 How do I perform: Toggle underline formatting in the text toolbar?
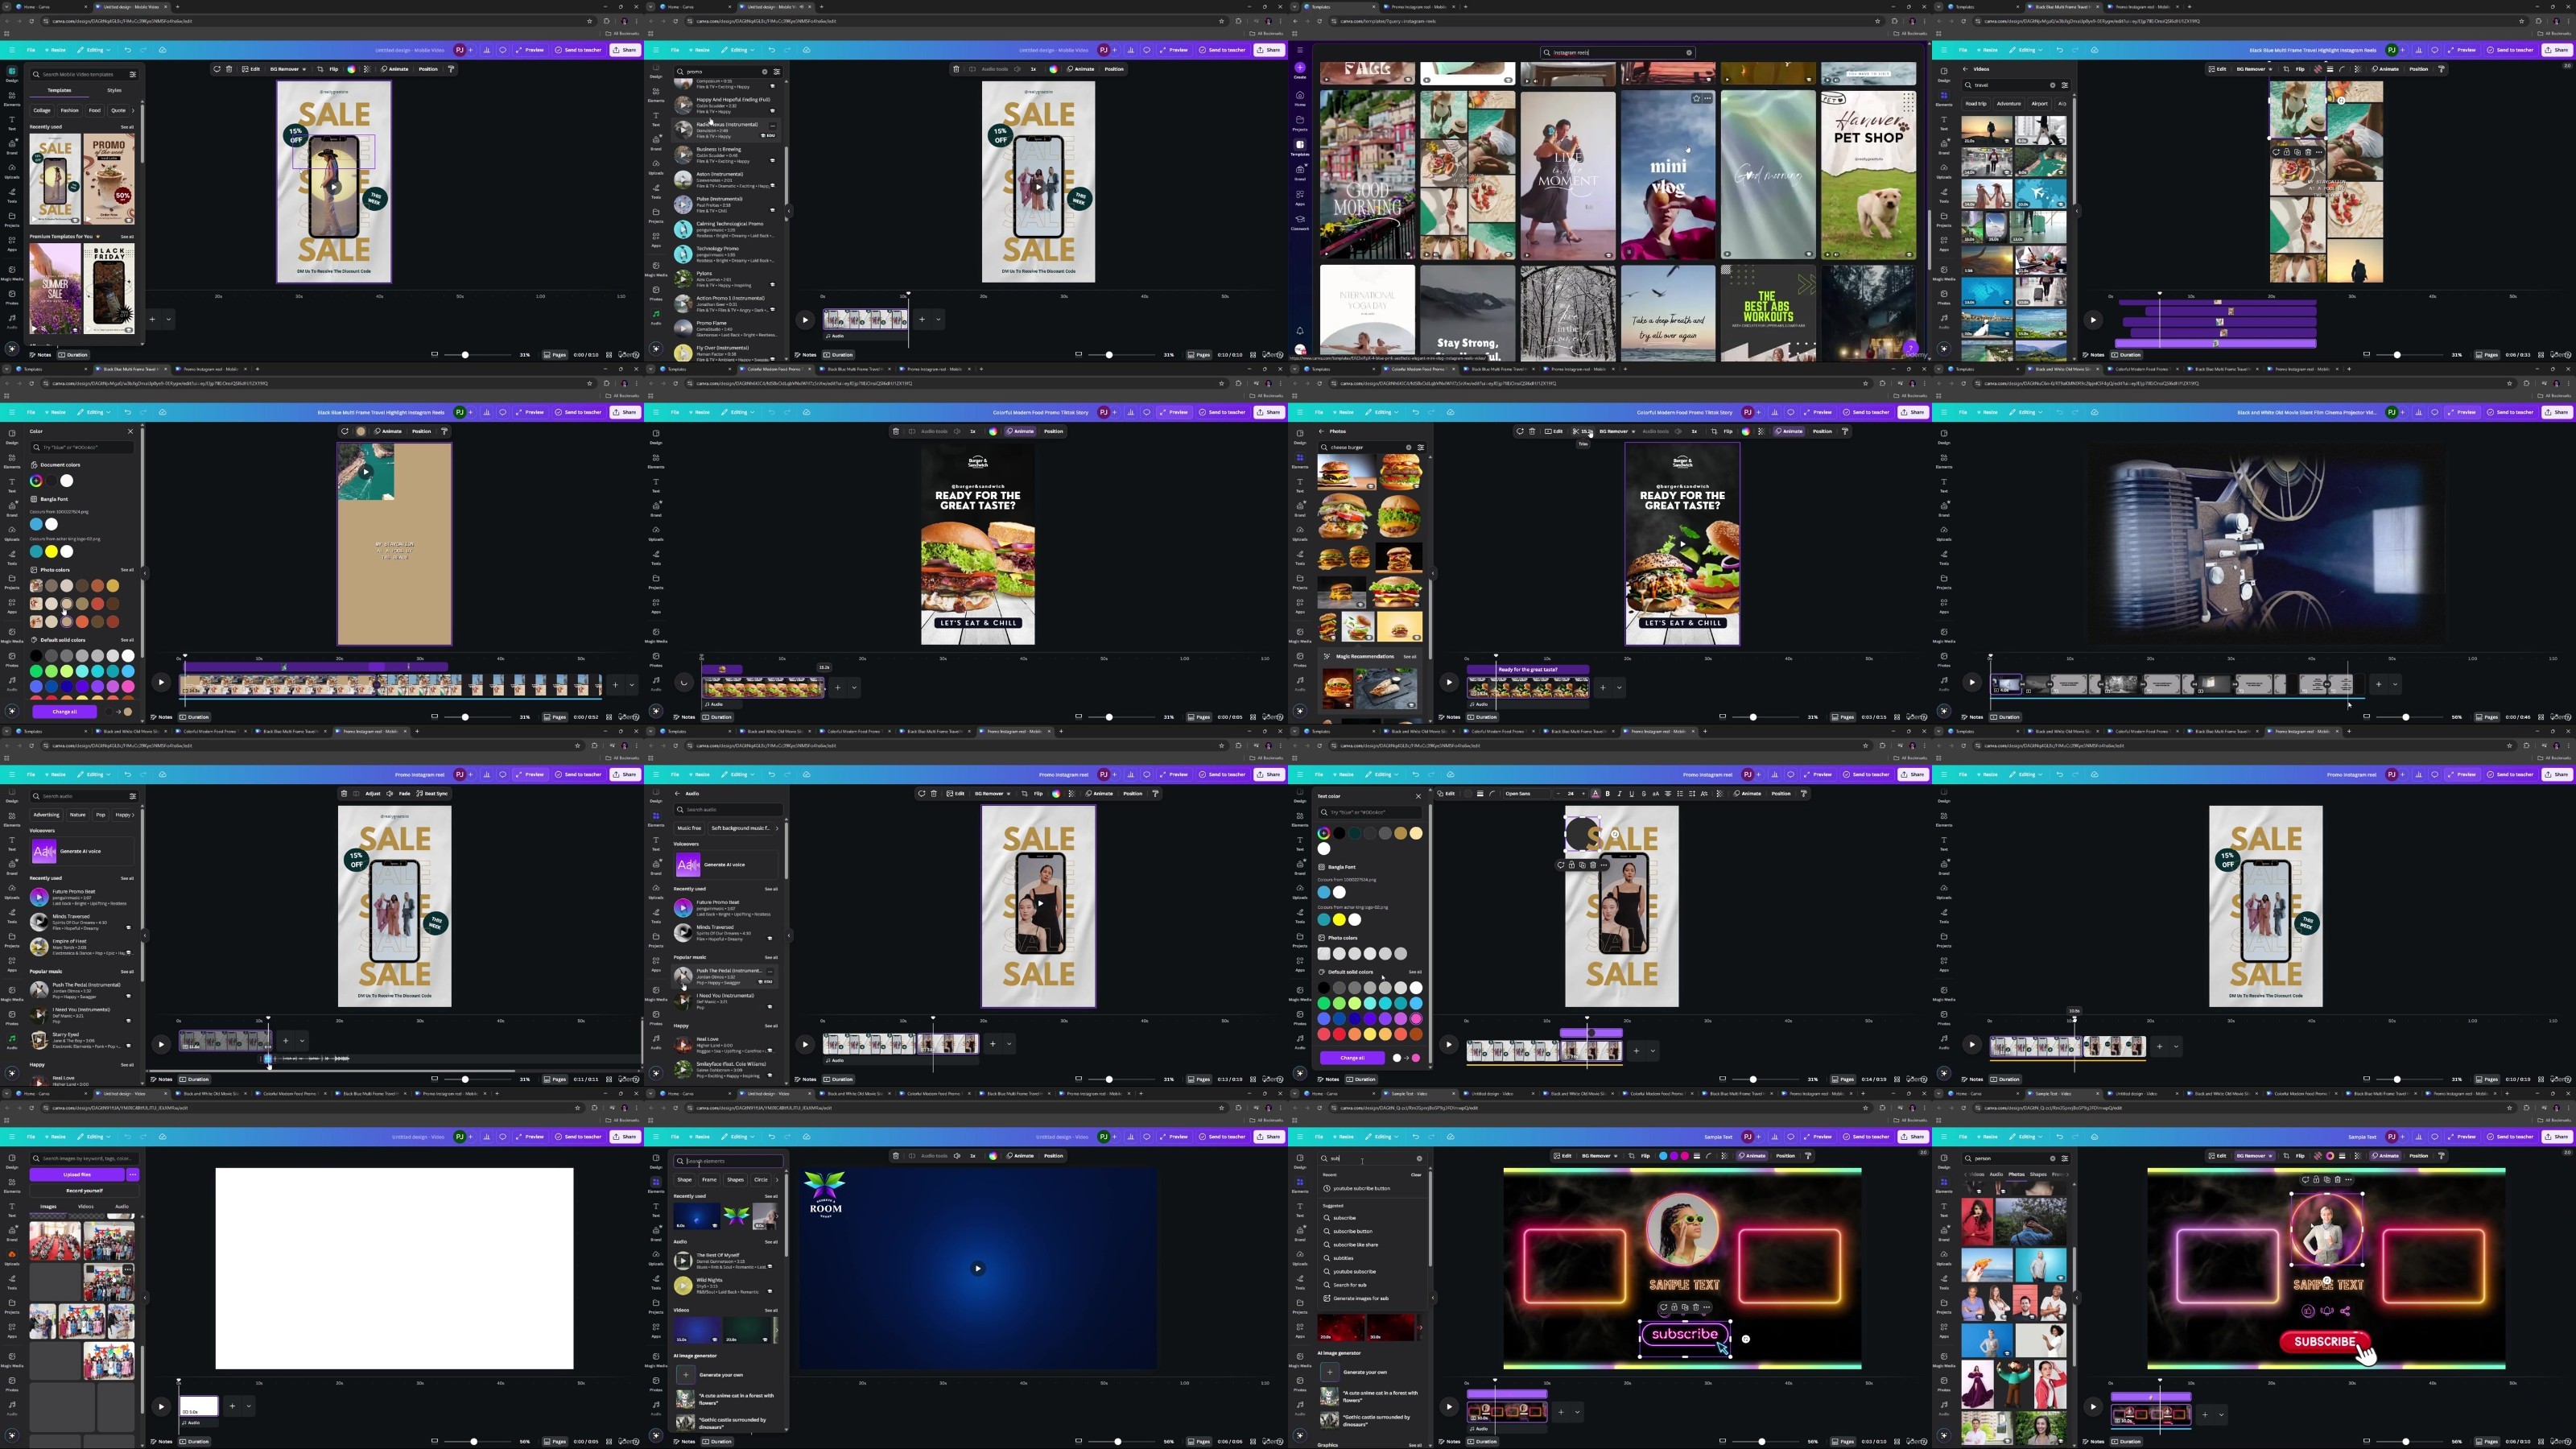(1631, 793)
